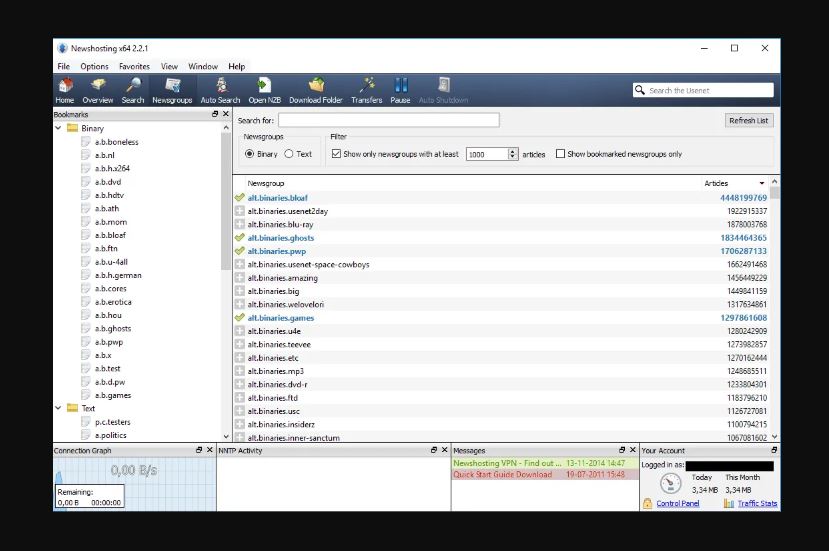Open the Control Panel link
Screen dimensions: 829x551
point(678,503)
